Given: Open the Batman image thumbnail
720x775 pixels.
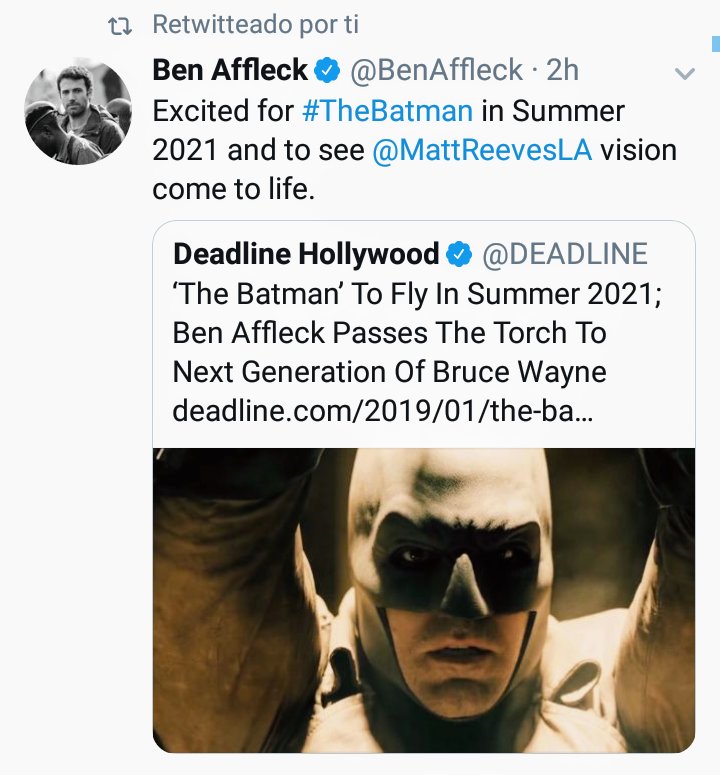Looking at the screenshot, I should tap(423, 600).
